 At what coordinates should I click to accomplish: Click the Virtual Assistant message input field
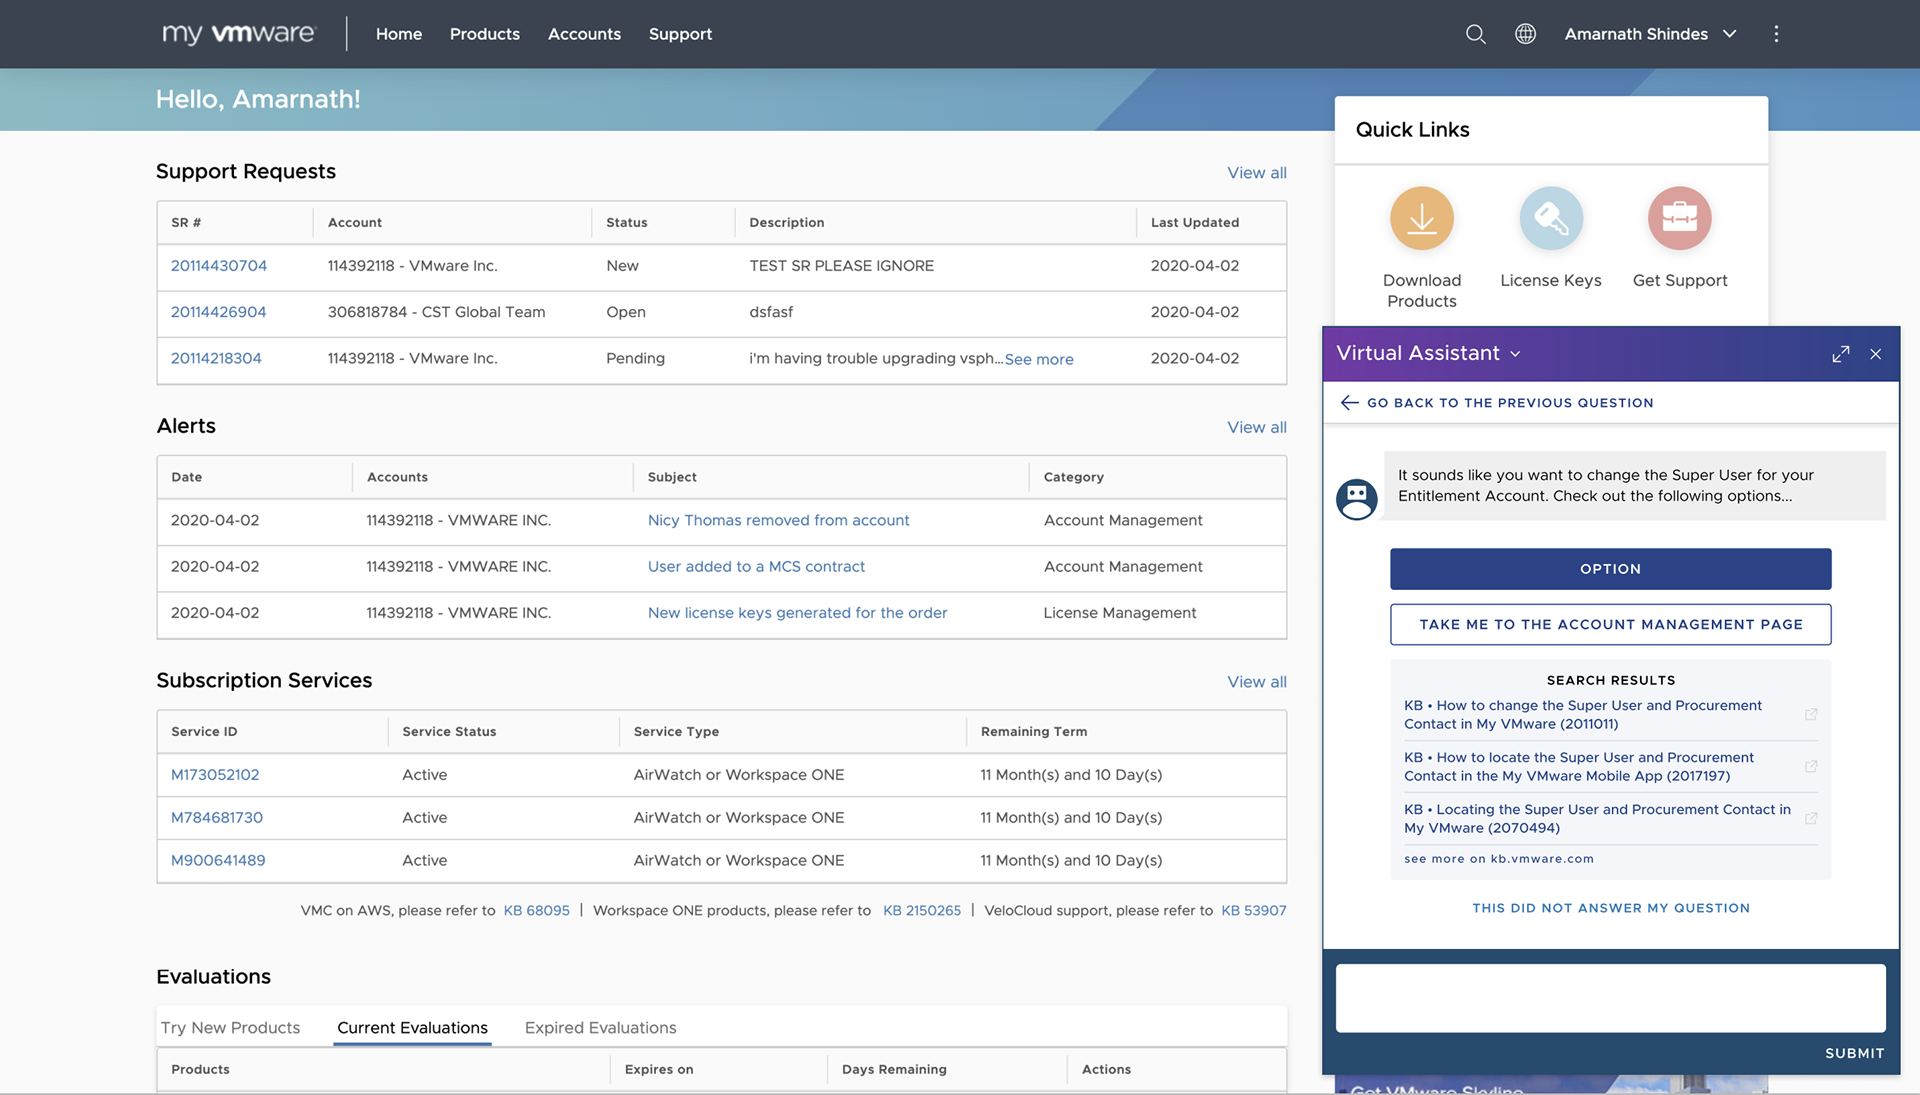1610,998
